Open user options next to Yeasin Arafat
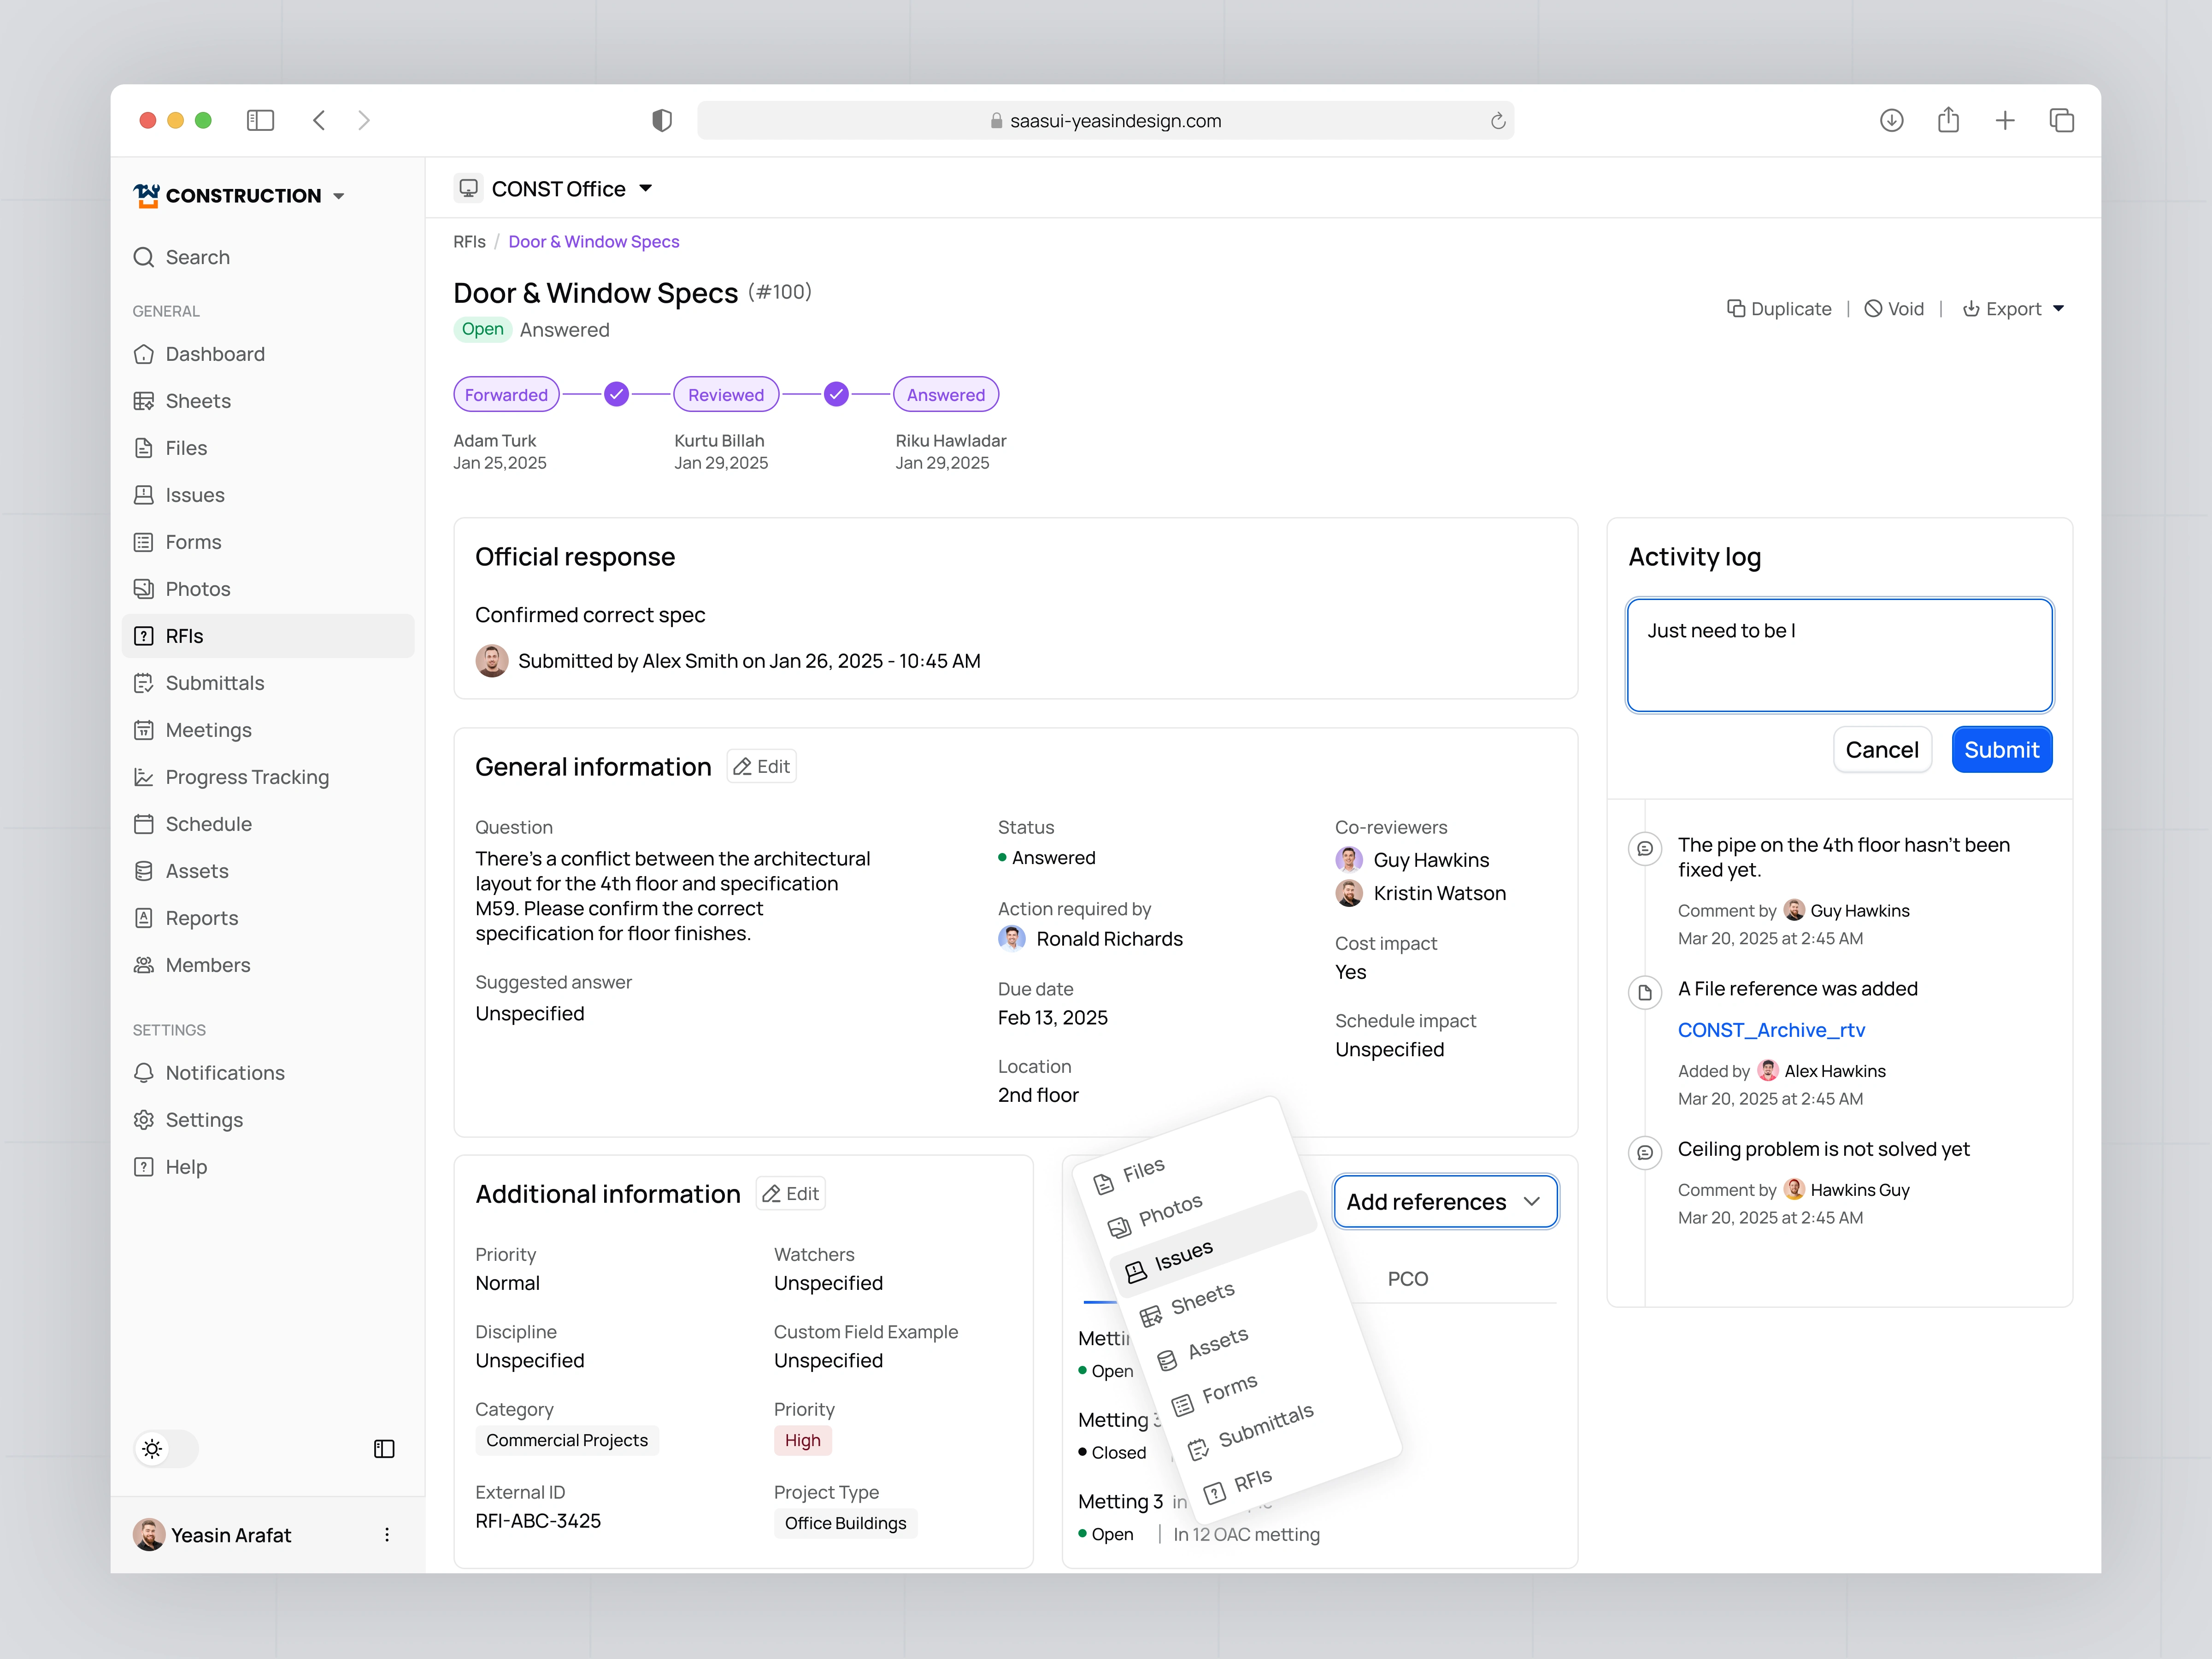 pyautogui.click(x=387, y=1535)
